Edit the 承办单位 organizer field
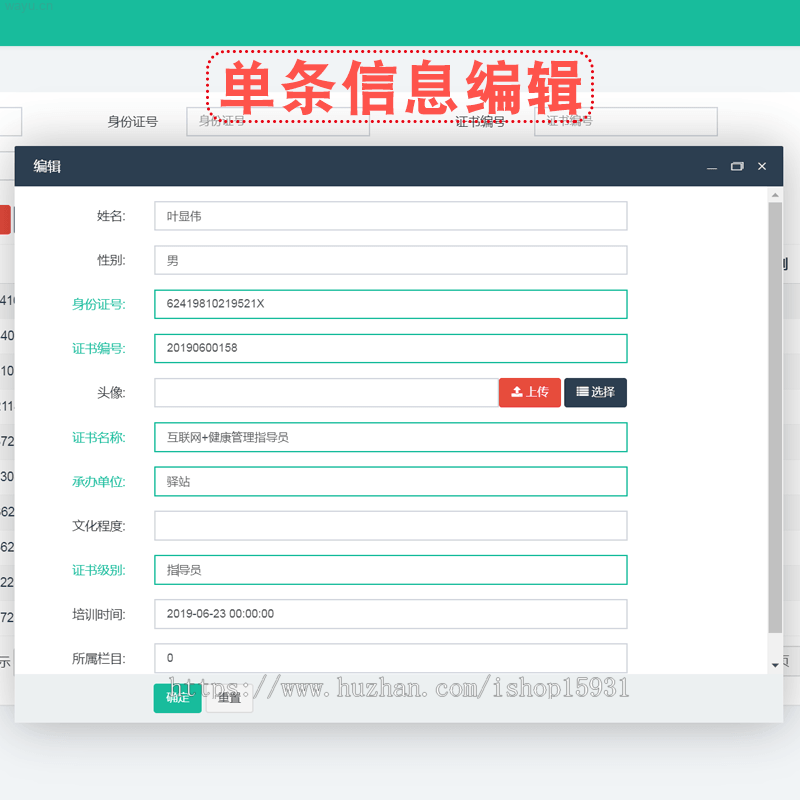800x800 pixels. pos(391,481)
